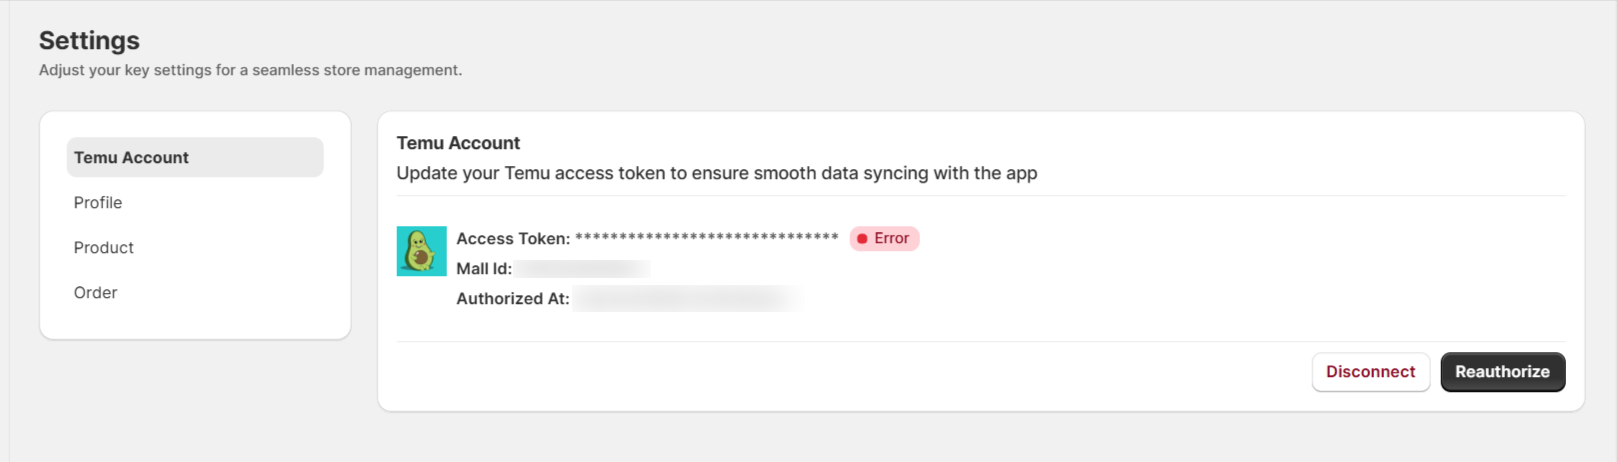This screenshot has height=462, width=1617.
Task: Click the Temu Account card heading
Action: pos(458,143)
